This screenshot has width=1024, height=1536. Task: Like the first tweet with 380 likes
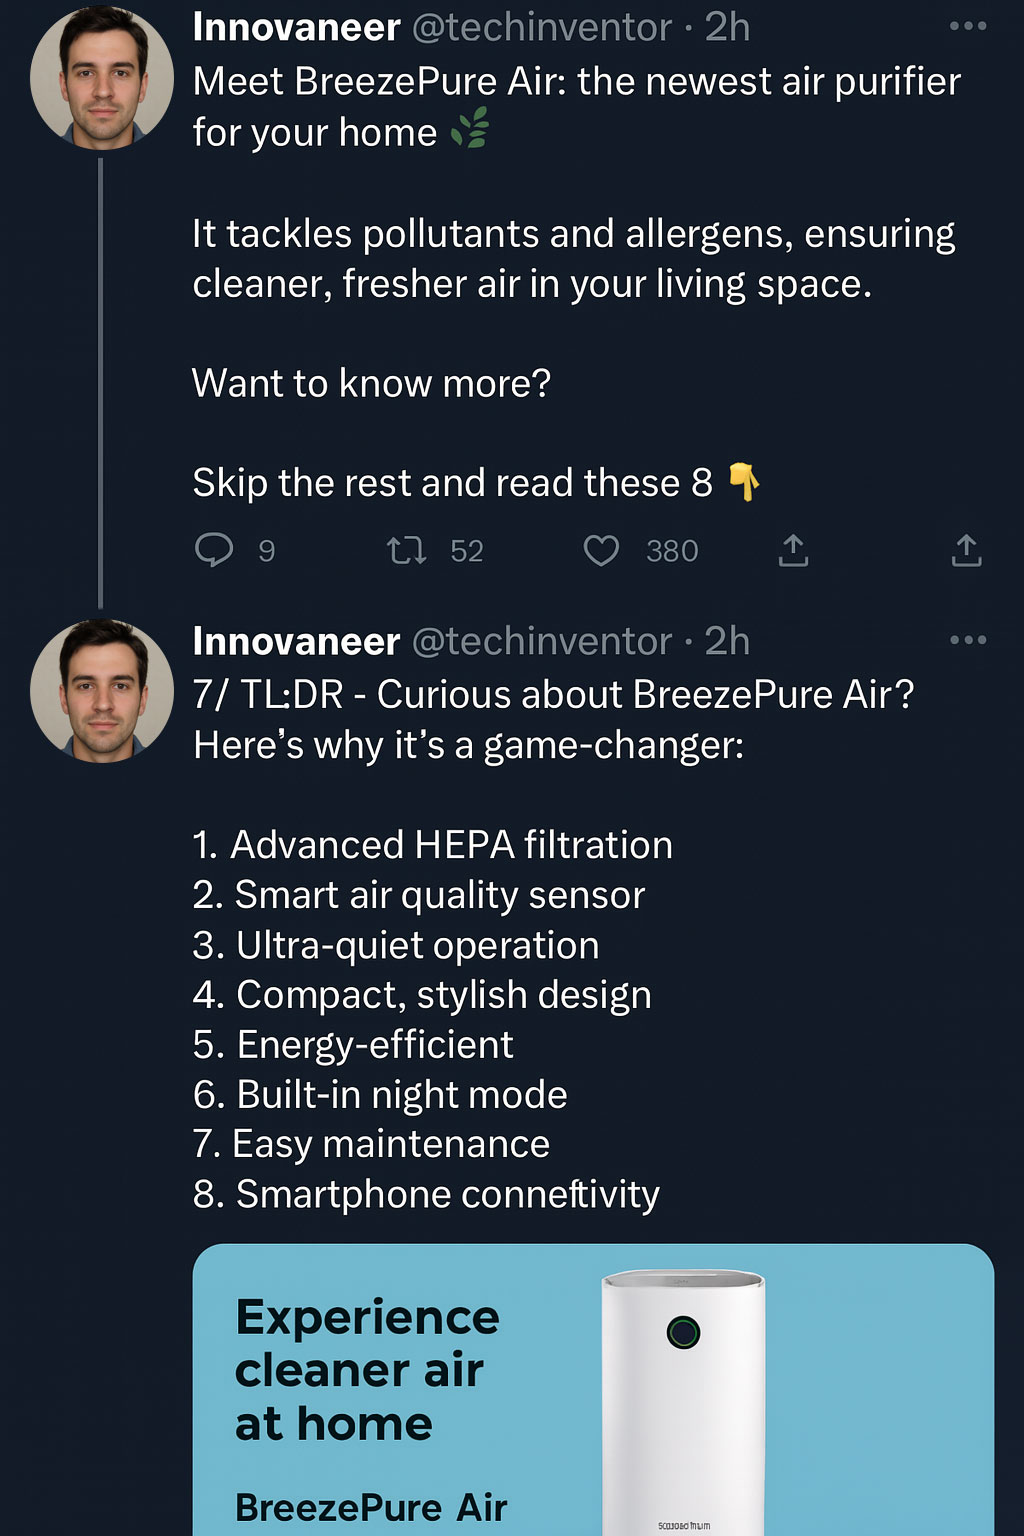(601, 550)
